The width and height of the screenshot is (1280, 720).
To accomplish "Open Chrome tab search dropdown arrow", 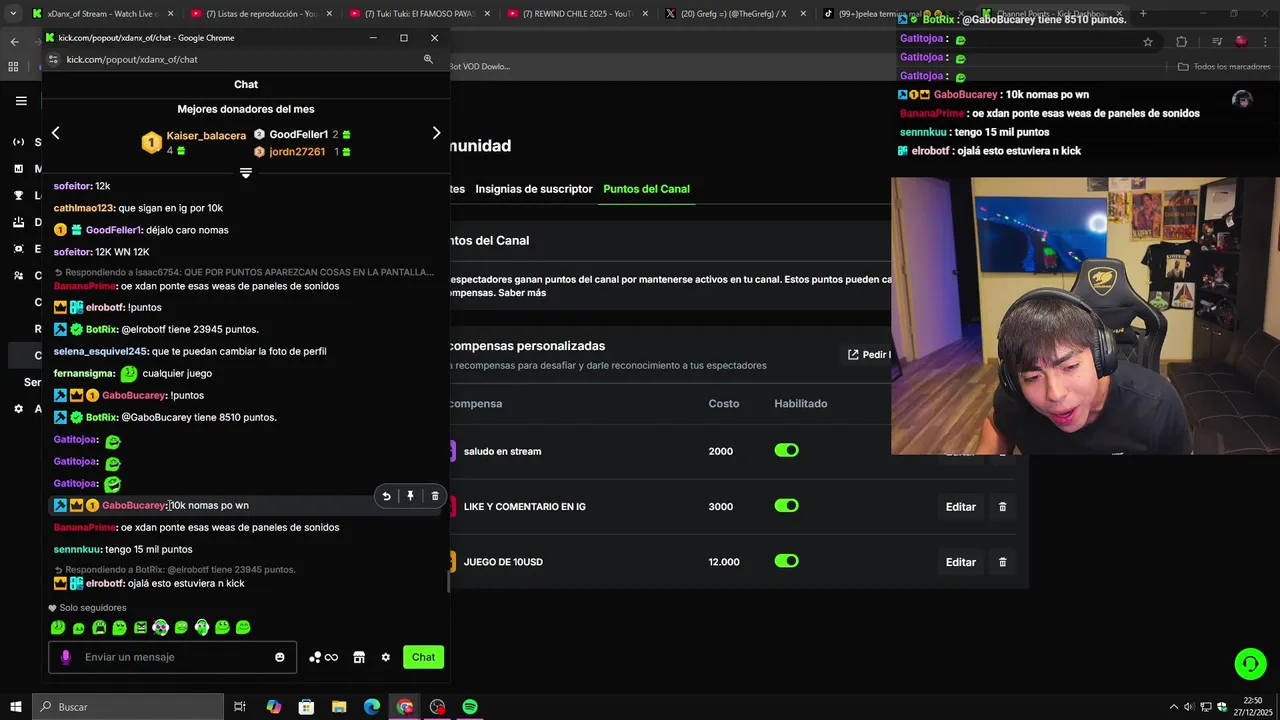I will click(12, 14).
